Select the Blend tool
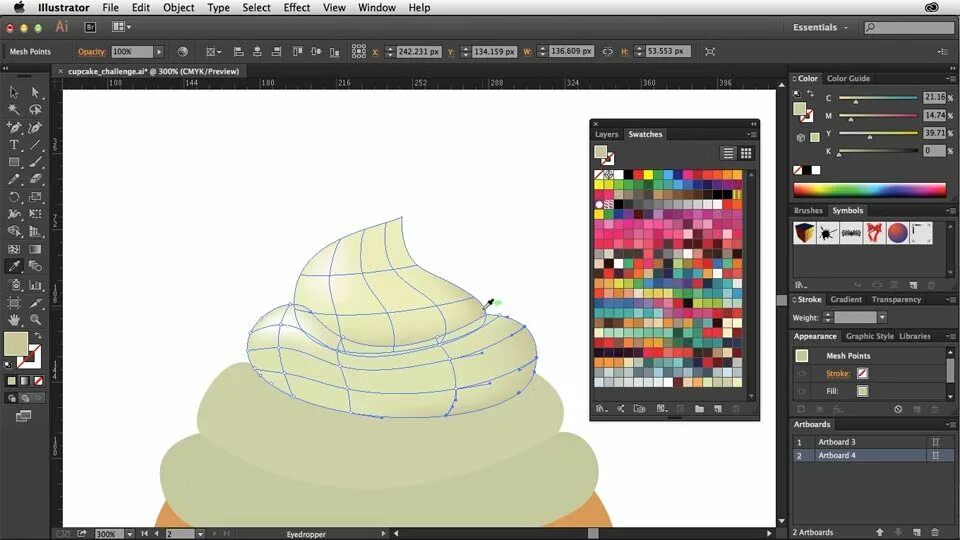This screenshot has height=540, width=960. pyautogui.click(x=35, y=266)
